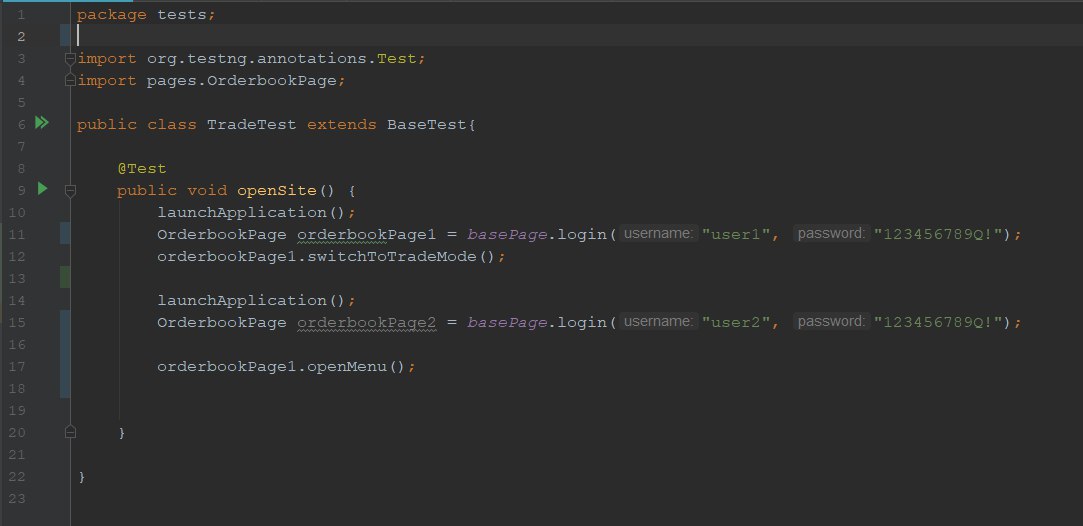Click 'password:' parameter hint on line 15
Viewport: 1083px width, 526px height.
(832, 322)
